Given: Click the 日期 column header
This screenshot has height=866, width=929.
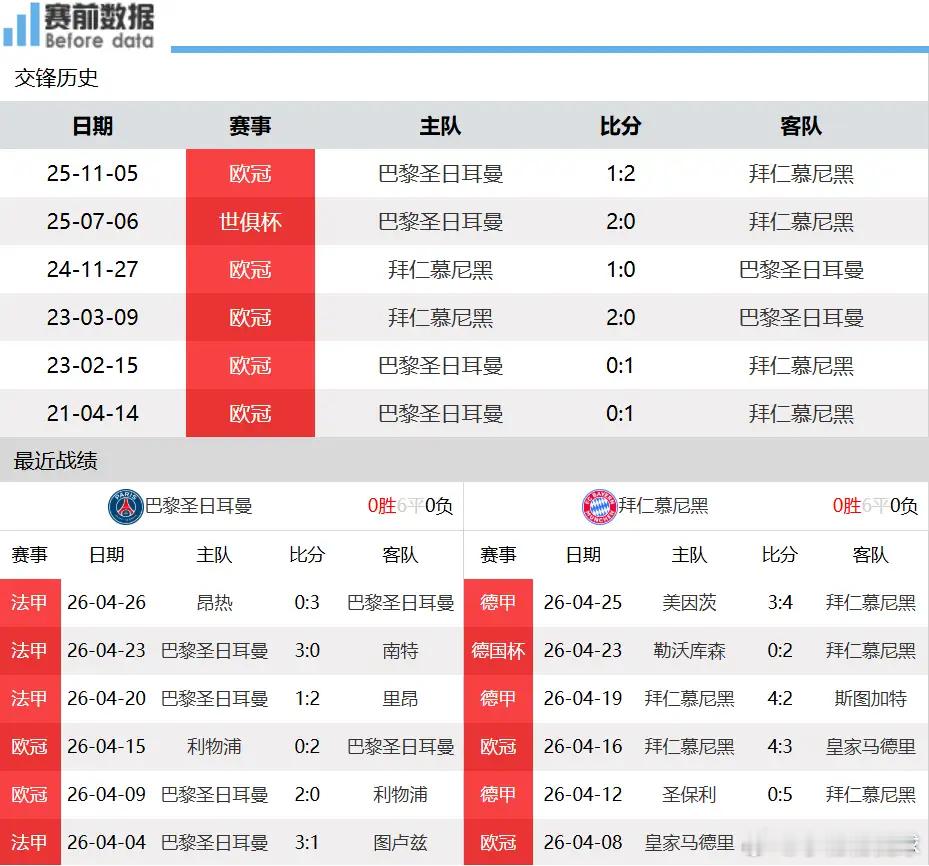Looking at the screenshot, I should (92, 126).
